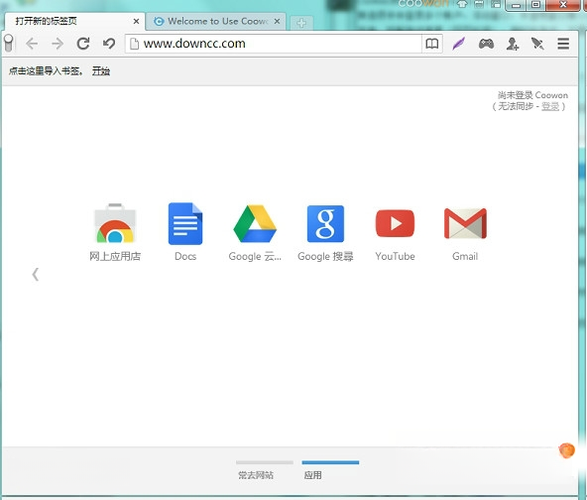Click the left chevron to previous page
Screen dimensions: 587x500
tap(35, 274)
